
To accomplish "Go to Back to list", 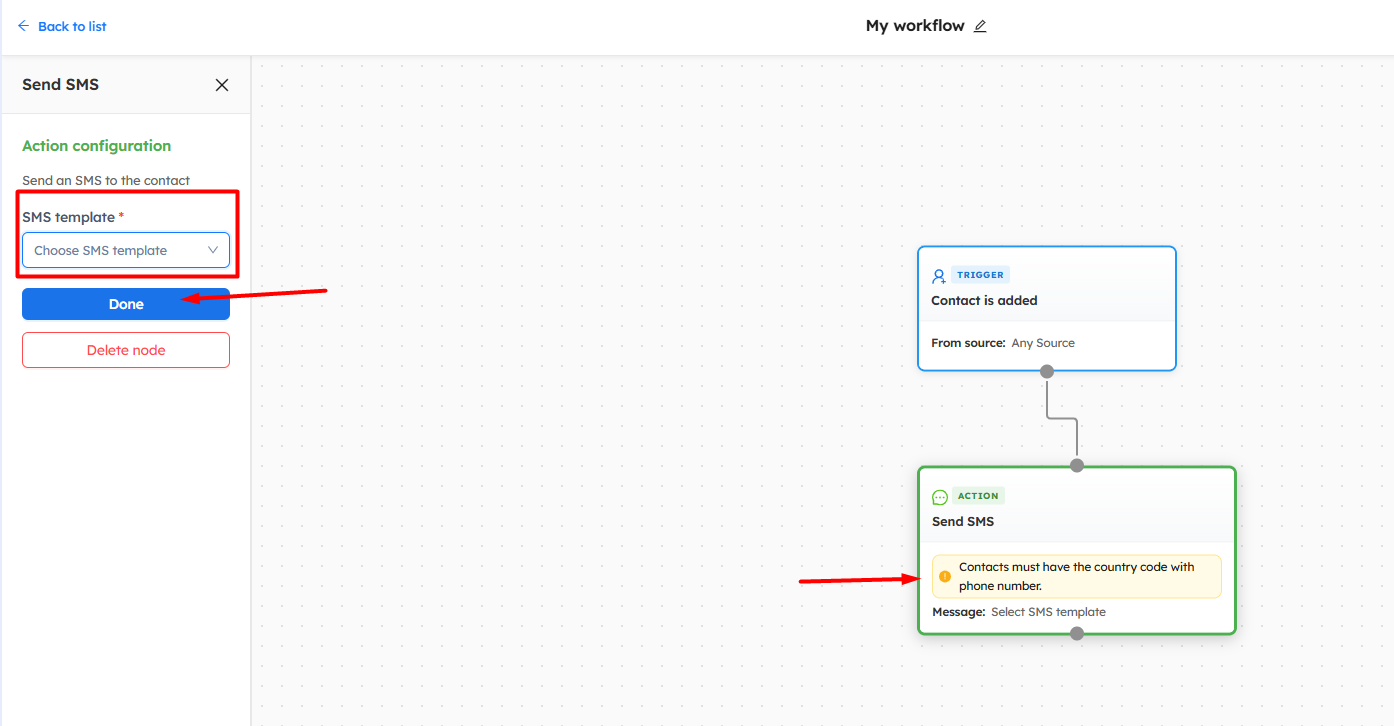I will pos(72,26).
